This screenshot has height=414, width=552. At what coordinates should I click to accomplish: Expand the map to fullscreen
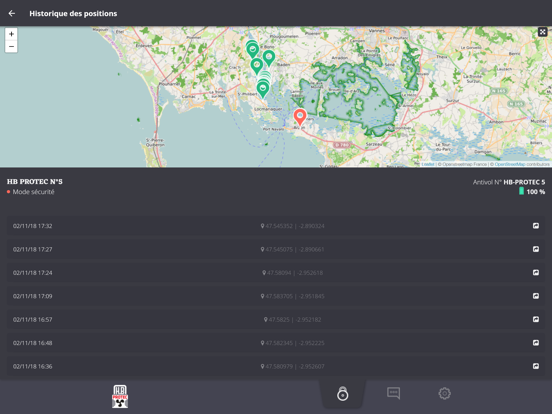point(542,32)
